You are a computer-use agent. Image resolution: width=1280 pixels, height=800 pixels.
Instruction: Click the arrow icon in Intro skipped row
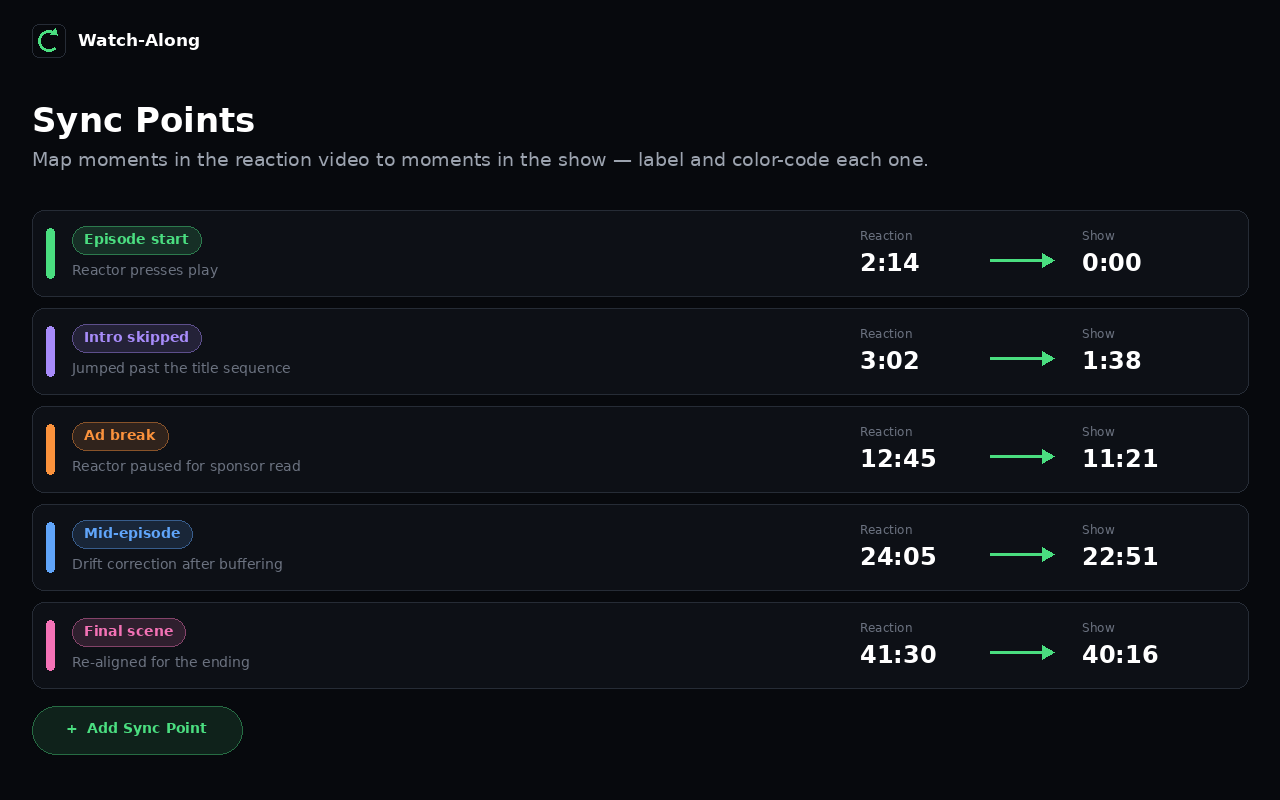pos(1022,359)
